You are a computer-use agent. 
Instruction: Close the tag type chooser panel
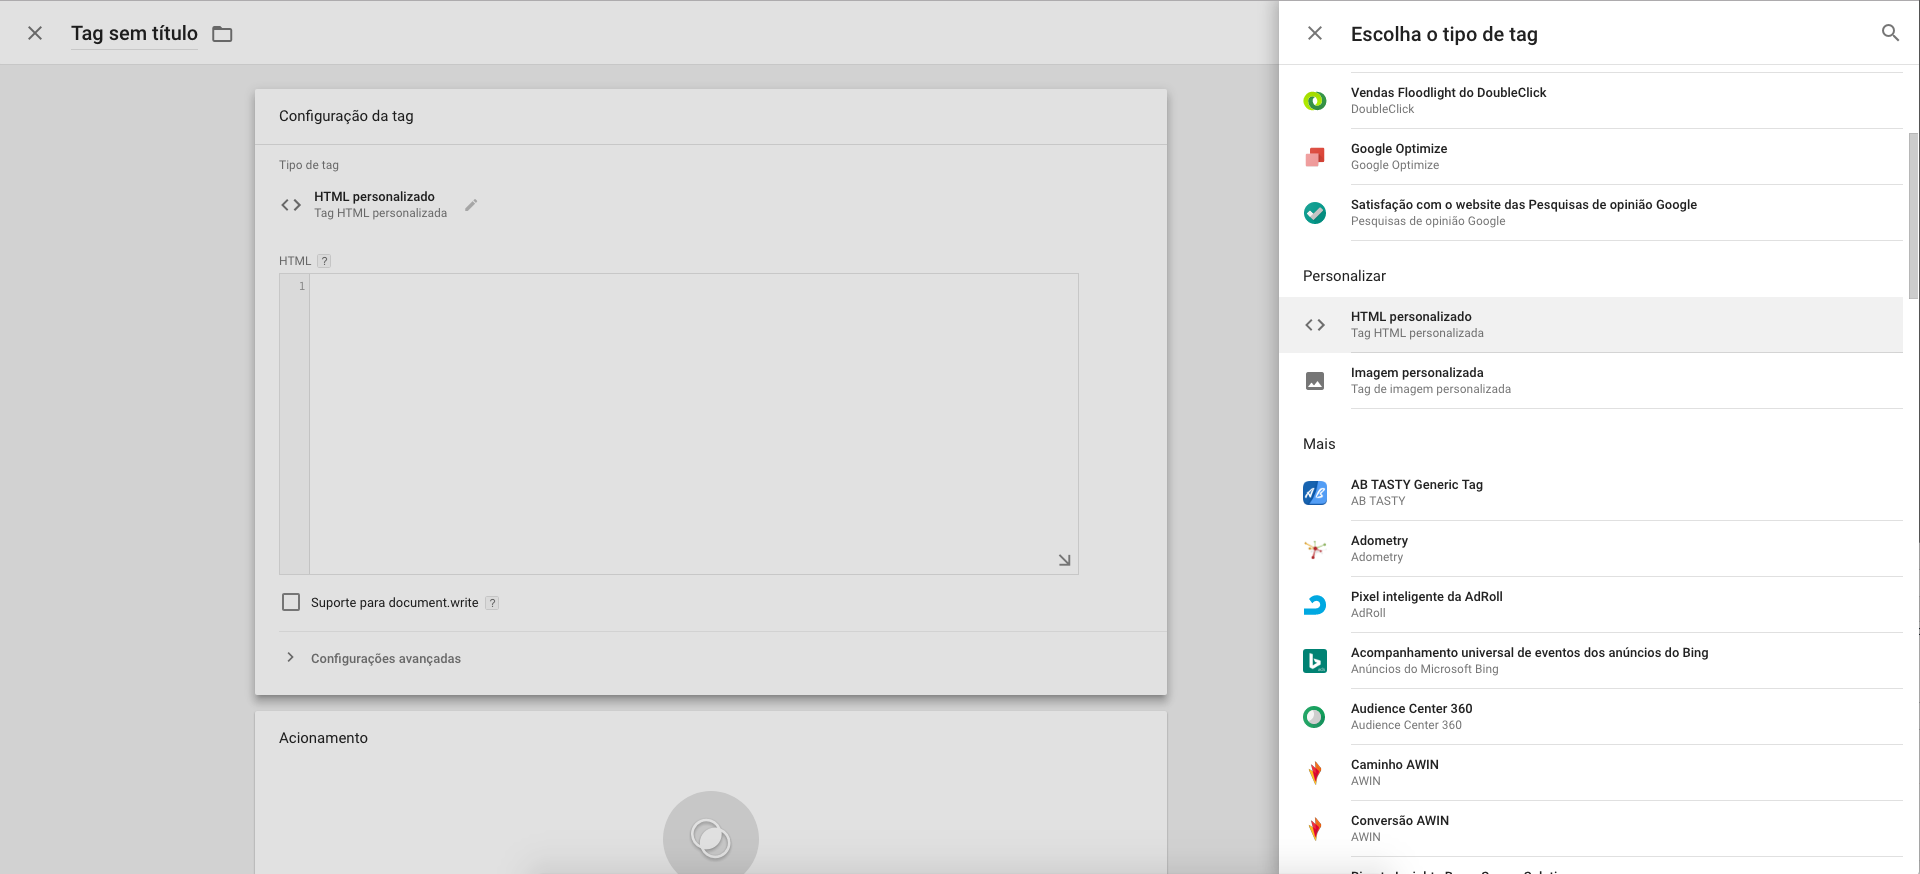(x=1315, y=33)
